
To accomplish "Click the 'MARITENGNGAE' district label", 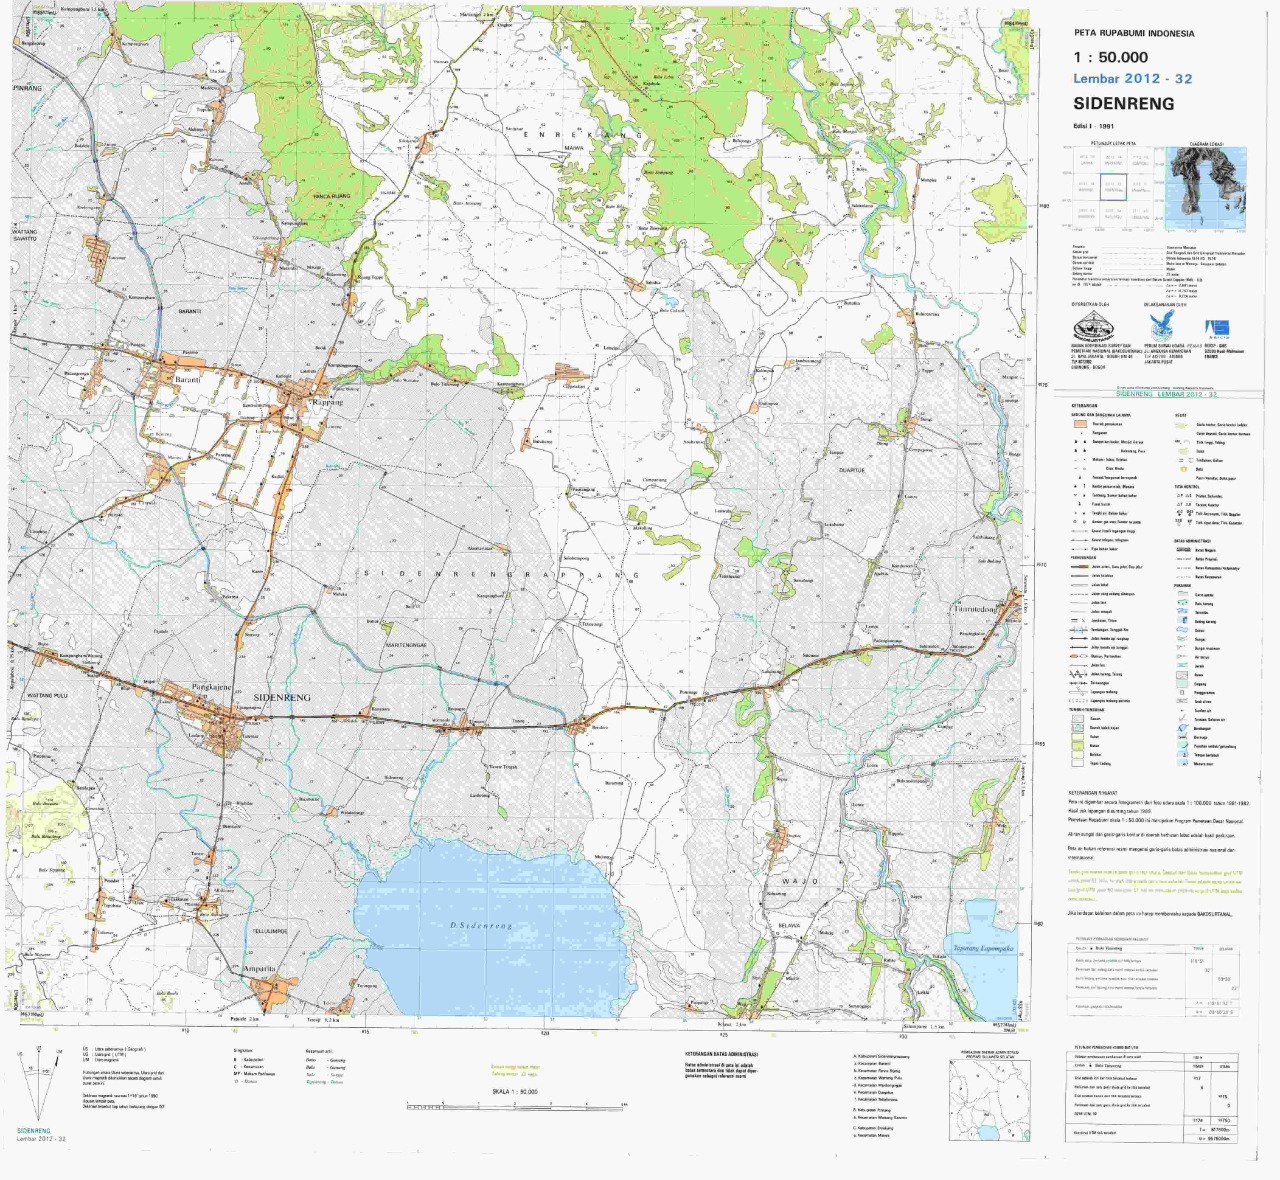I will point(406,645).
